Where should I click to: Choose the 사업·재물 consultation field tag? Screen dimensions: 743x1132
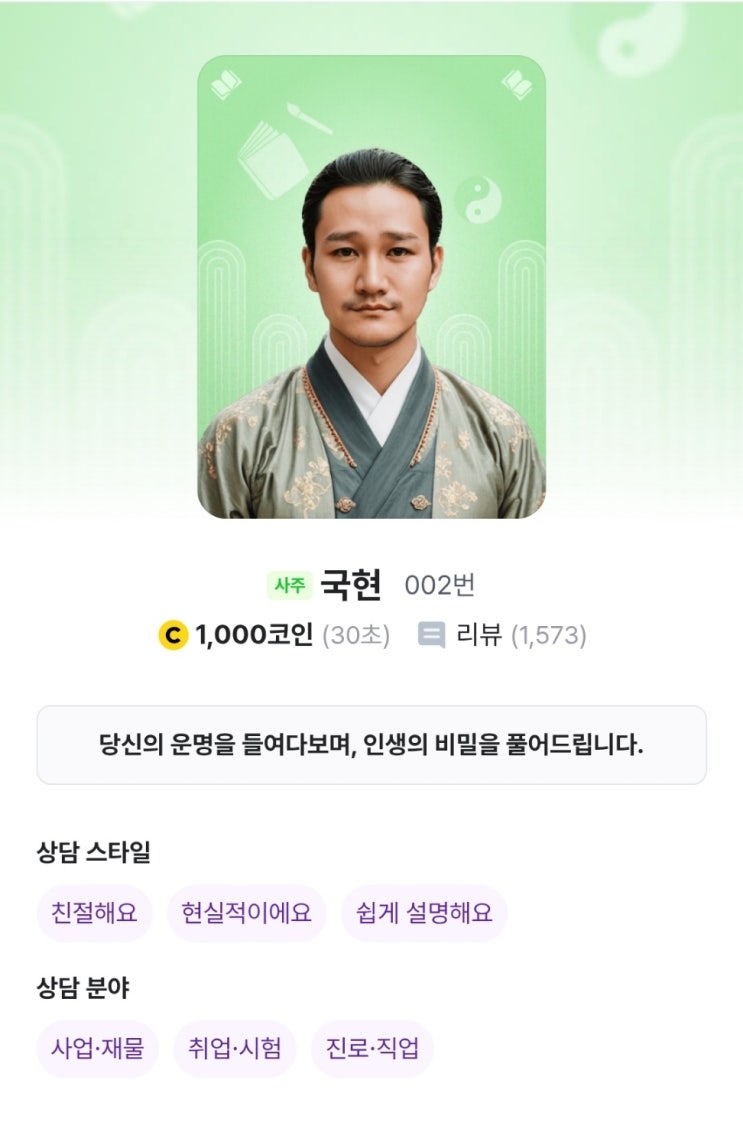click(x=97, y=1048)
